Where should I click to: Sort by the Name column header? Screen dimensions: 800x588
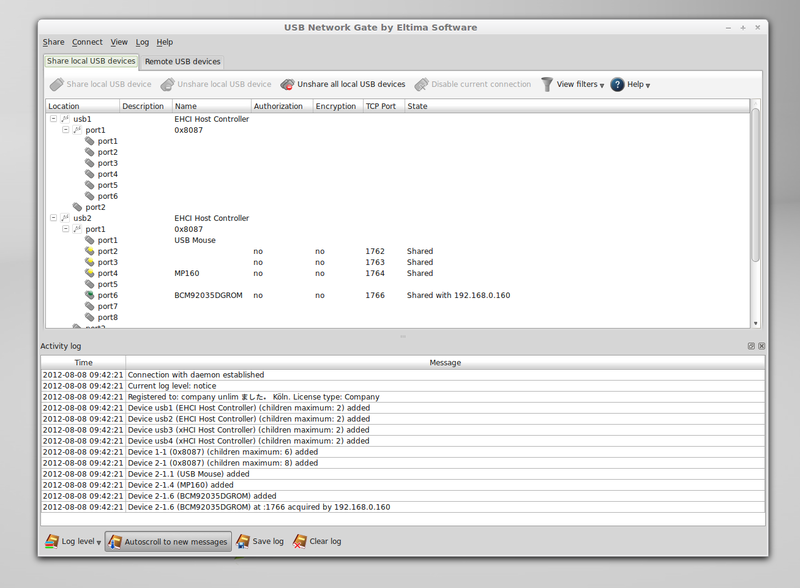212,106
